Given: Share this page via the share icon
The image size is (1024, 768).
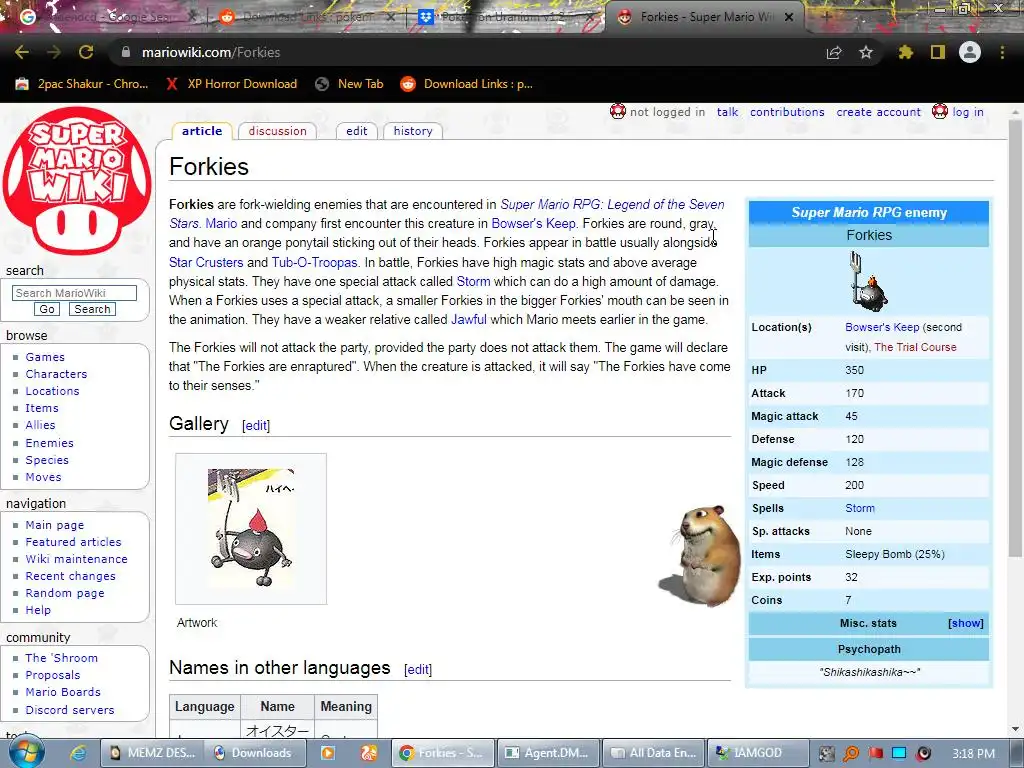Looking at the screenshot, I should [x=834, y=52].
